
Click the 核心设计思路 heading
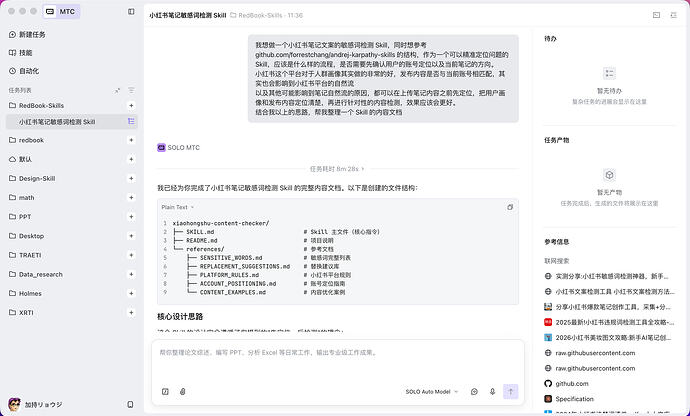coord(180,317)
